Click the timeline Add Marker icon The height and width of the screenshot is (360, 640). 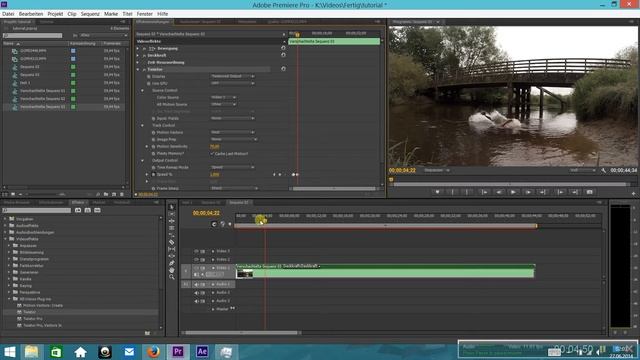coord(229,224)
